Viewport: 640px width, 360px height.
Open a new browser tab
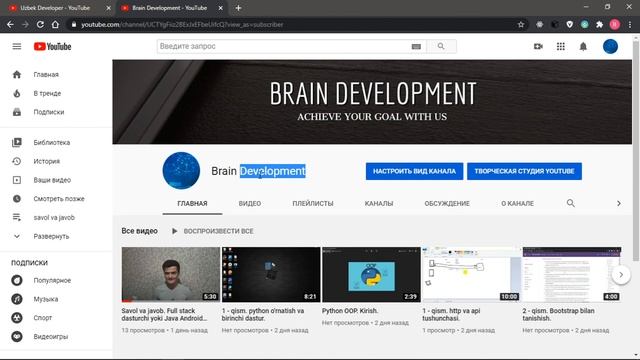238,8
